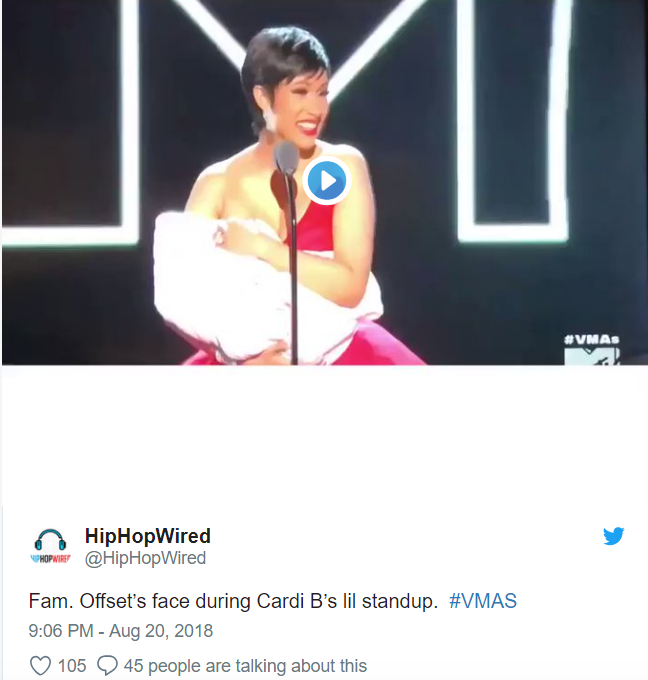Open replies via the speech bubble icon

[x=107, y=665]
